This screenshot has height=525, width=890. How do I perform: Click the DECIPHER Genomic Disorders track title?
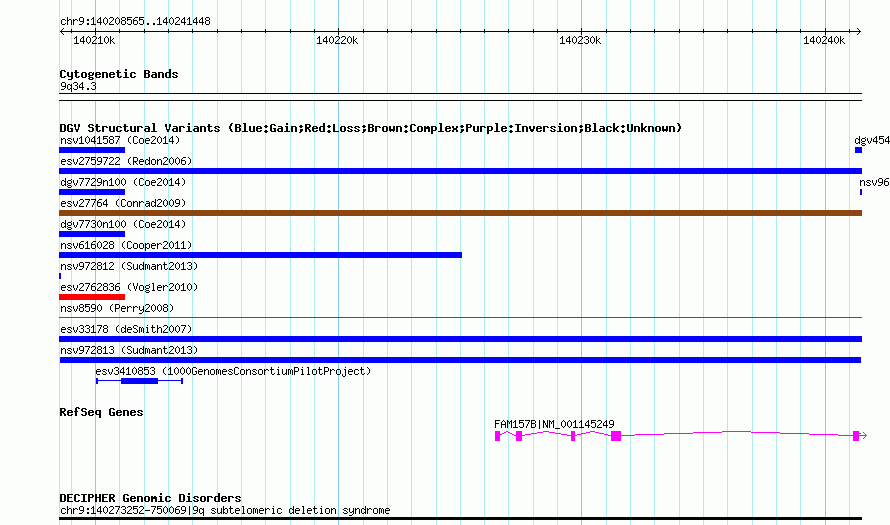tap(150, 498)
